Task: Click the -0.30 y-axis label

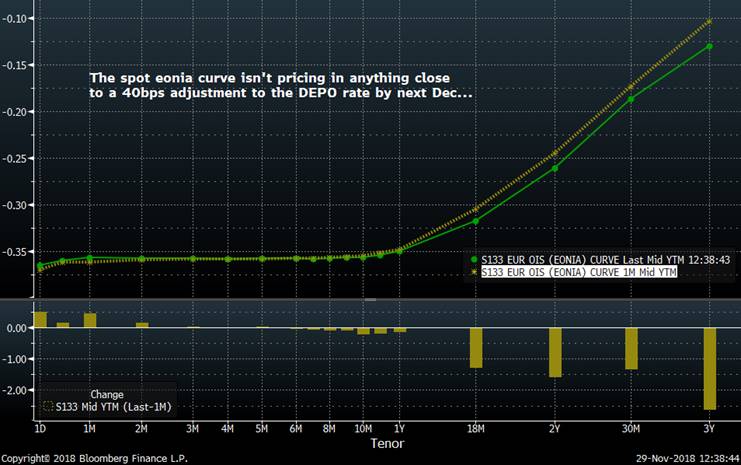Action: coord(13,205)
